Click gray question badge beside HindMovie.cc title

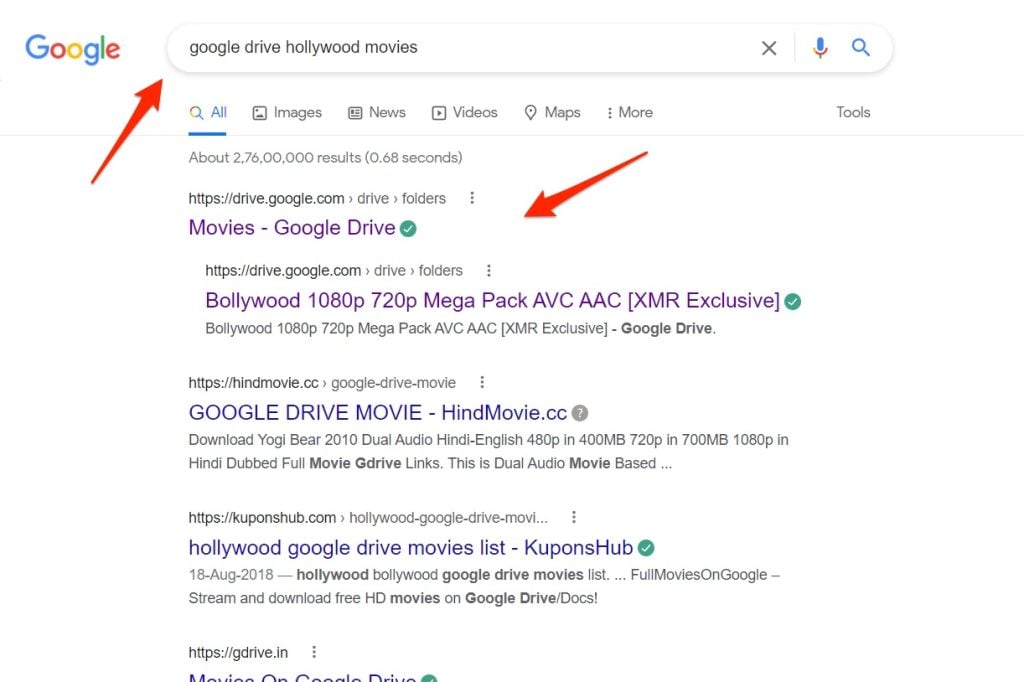(x=580, y=413)
